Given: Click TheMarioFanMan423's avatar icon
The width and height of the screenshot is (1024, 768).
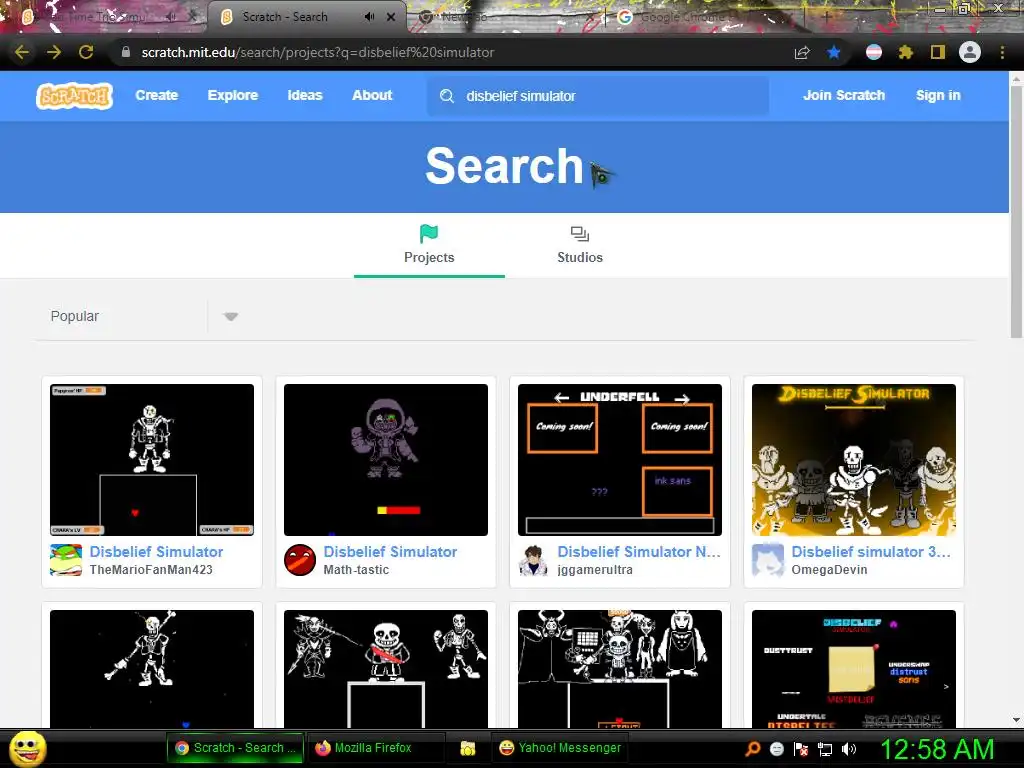Looking at the screenshot, I should pyautogui.click(x=66, y=560).
